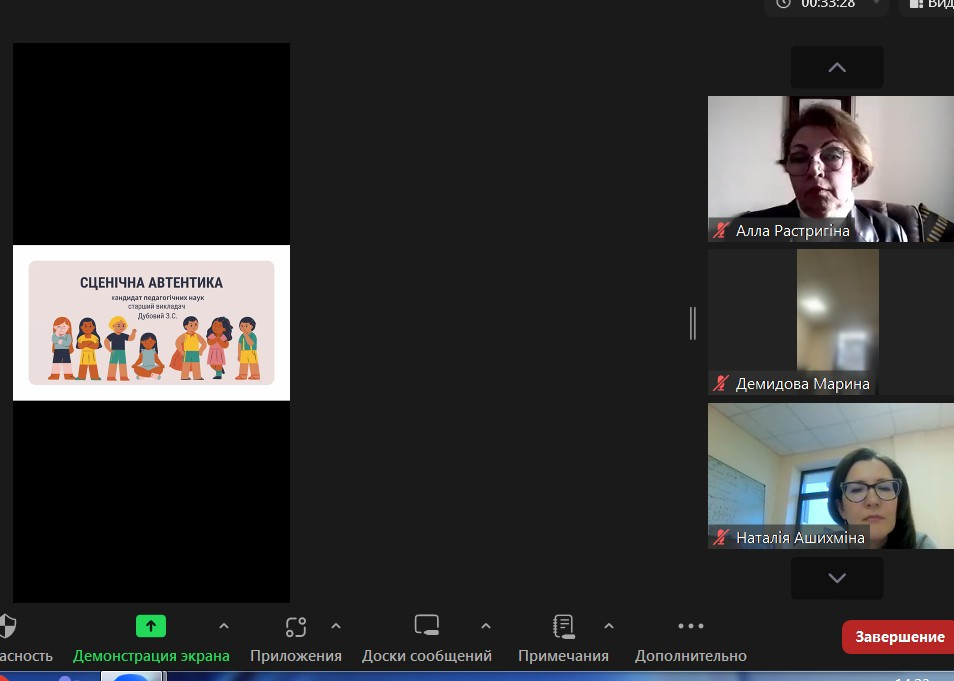Viewport: 954px width, 681px height.
Task: Click the name label Наталія Ашихміна
Action: point(800,537)
